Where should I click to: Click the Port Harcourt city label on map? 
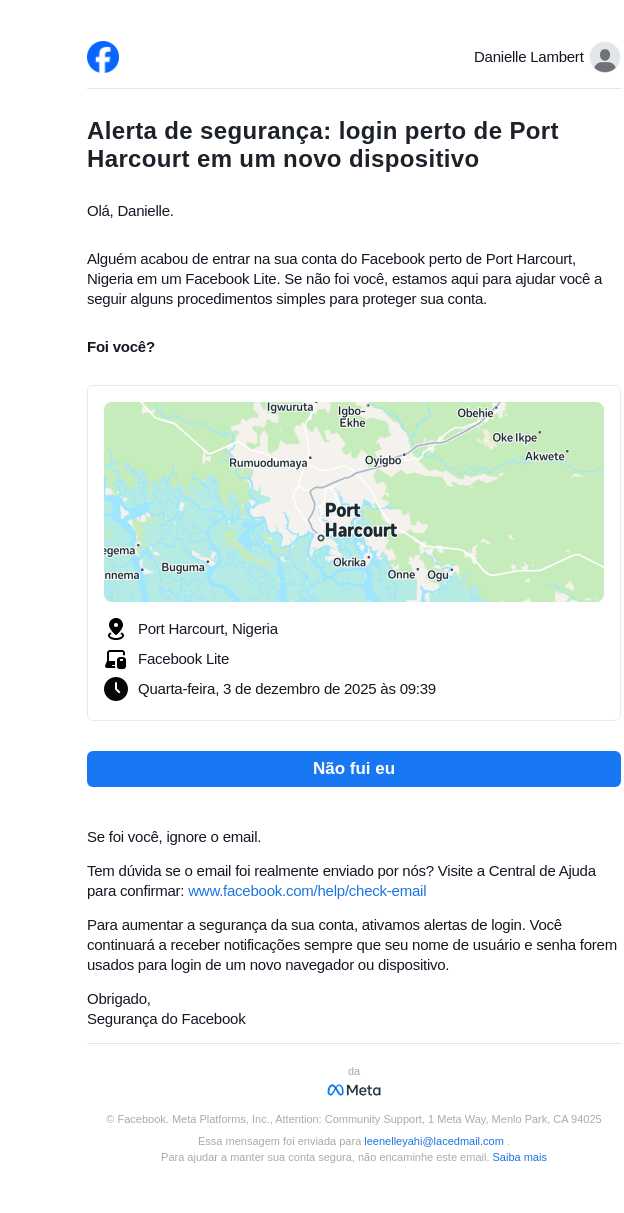tap(360, 520)
